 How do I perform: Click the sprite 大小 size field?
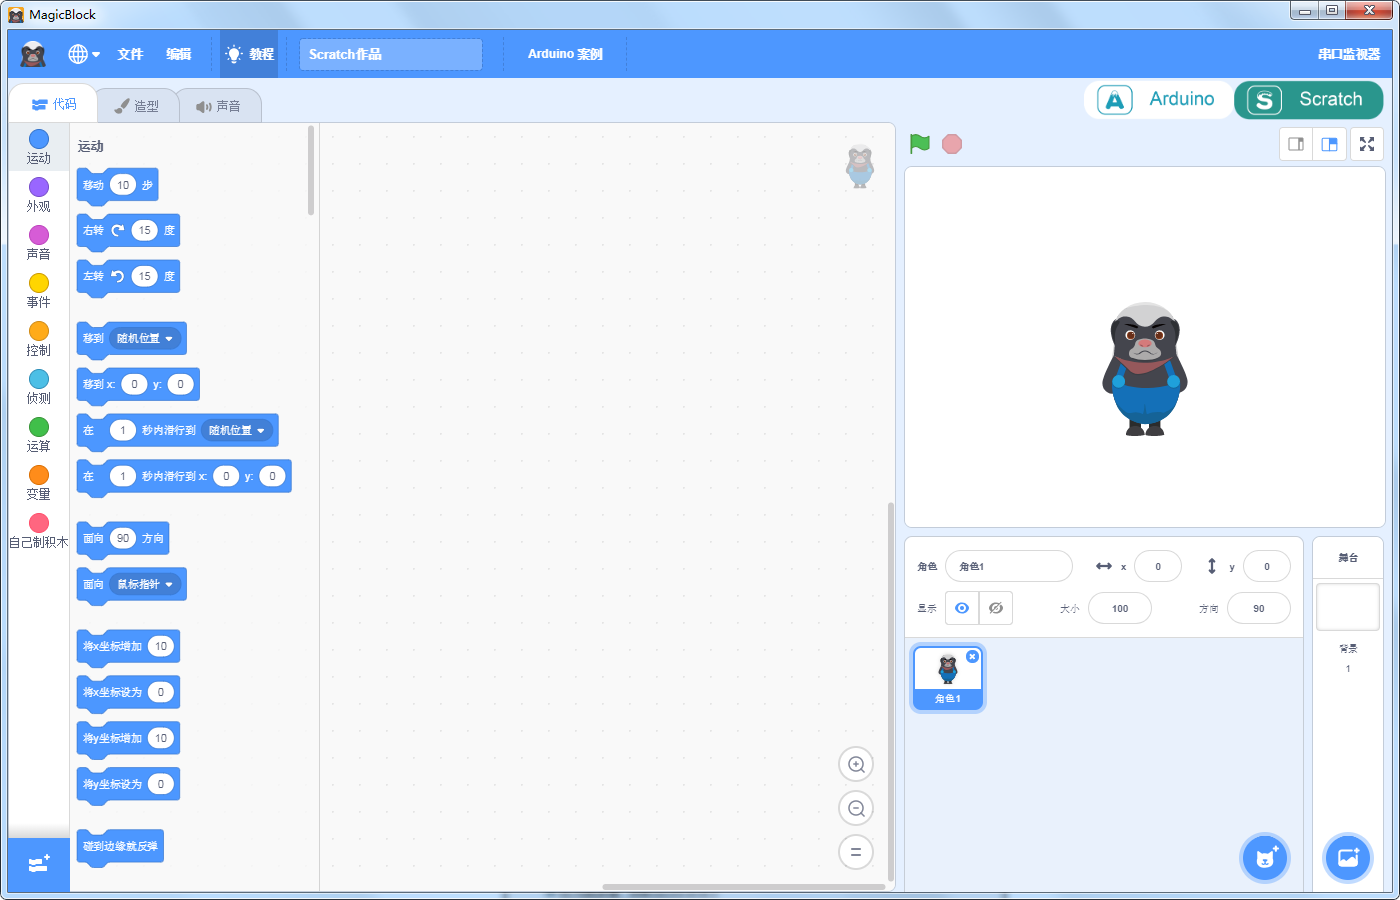coord(1120,608)
